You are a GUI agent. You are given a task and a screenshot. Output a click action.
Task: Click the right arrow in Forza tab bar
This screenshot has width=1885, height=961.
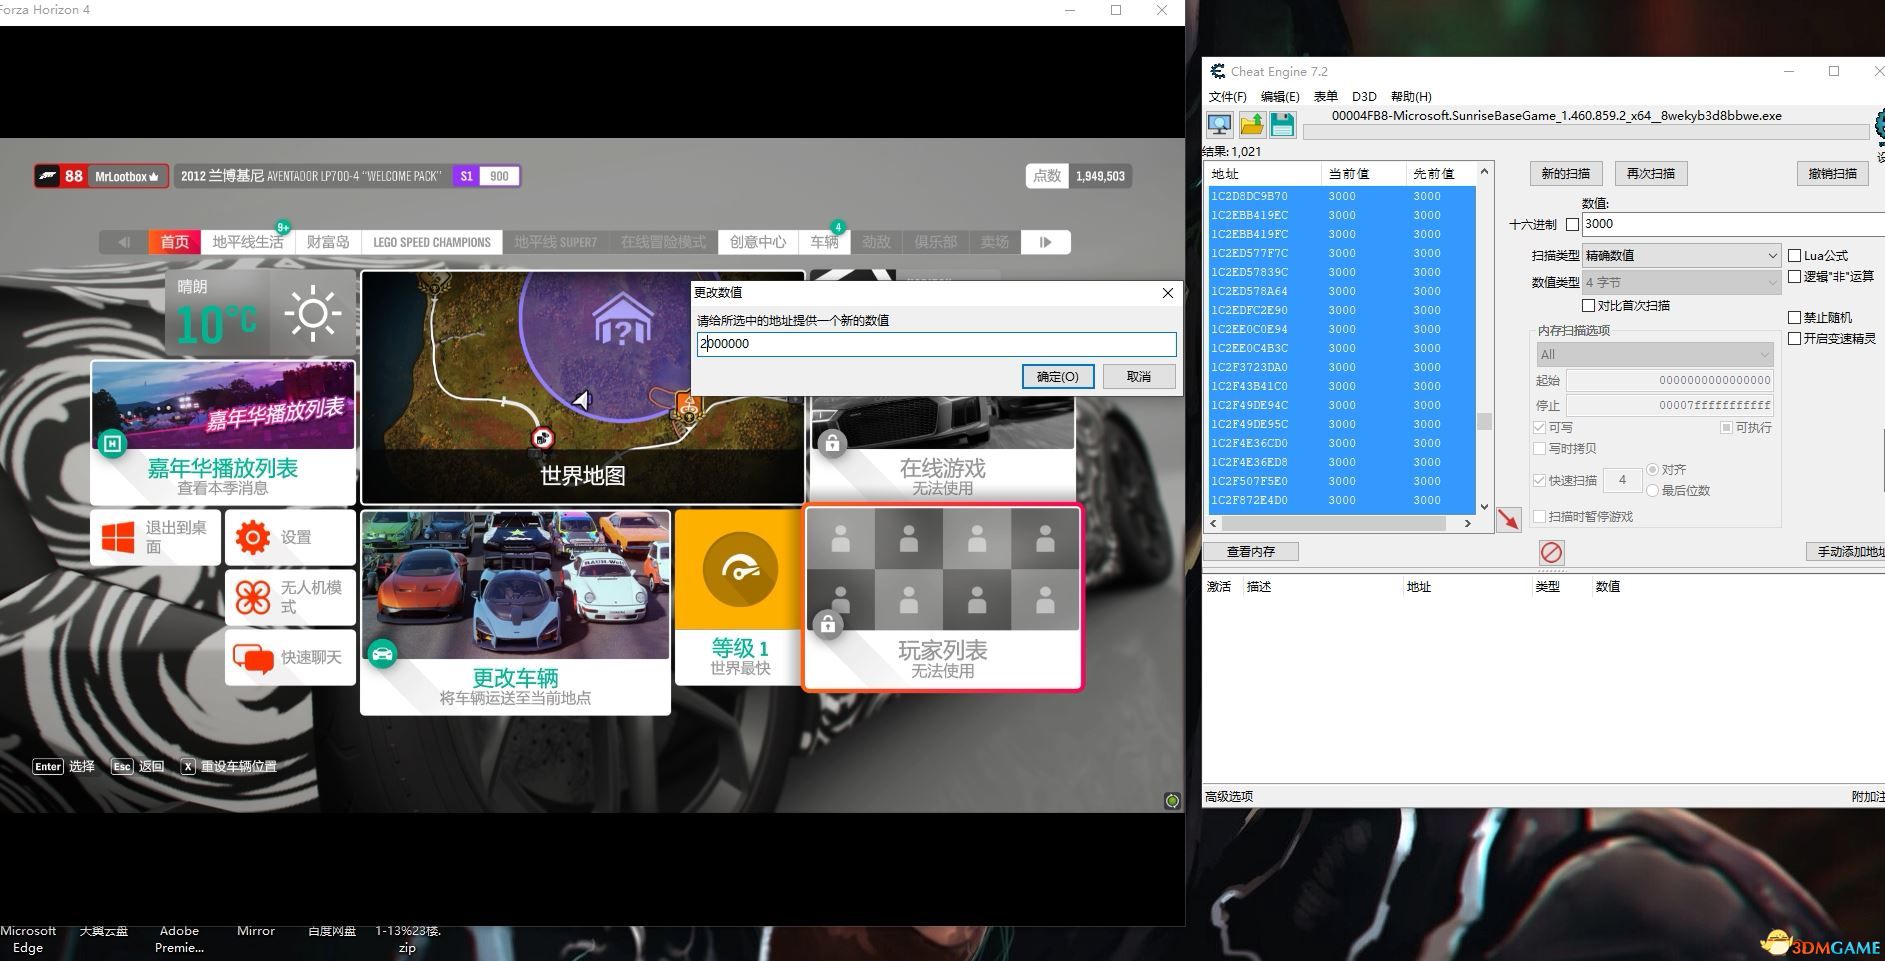[1046, 242]
